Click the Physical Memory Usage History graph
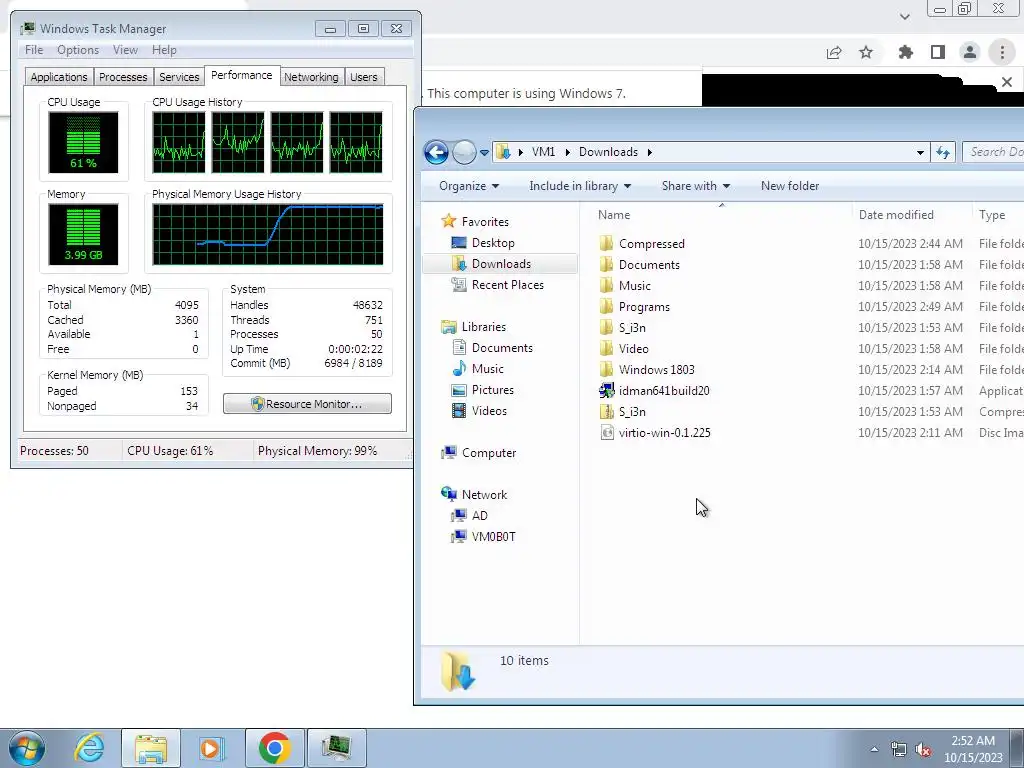The width and height of the screenshot is (1024, 768). 268,234
